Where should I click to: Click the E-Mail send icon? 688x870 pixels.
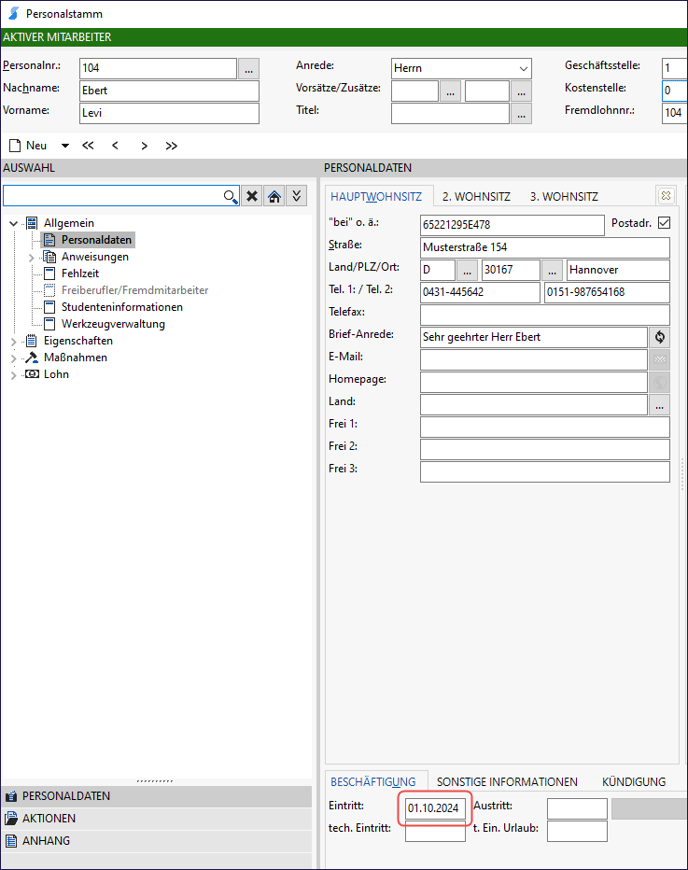tap(660, 360)
